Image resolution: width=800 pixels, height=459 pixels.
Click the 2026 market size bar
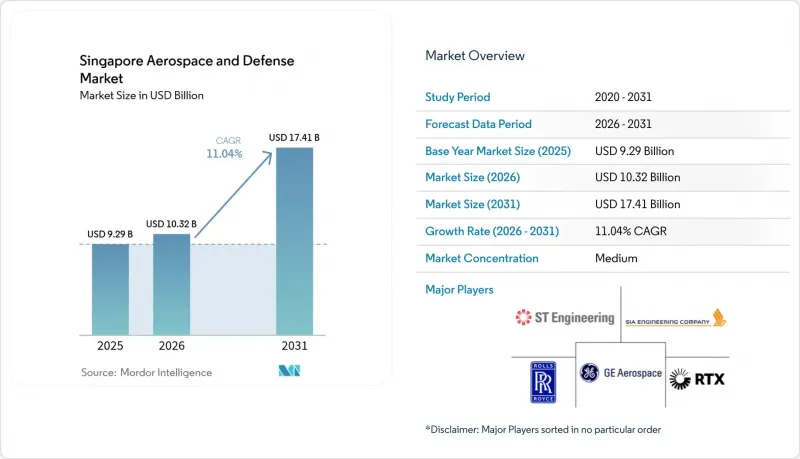(171, 284)
